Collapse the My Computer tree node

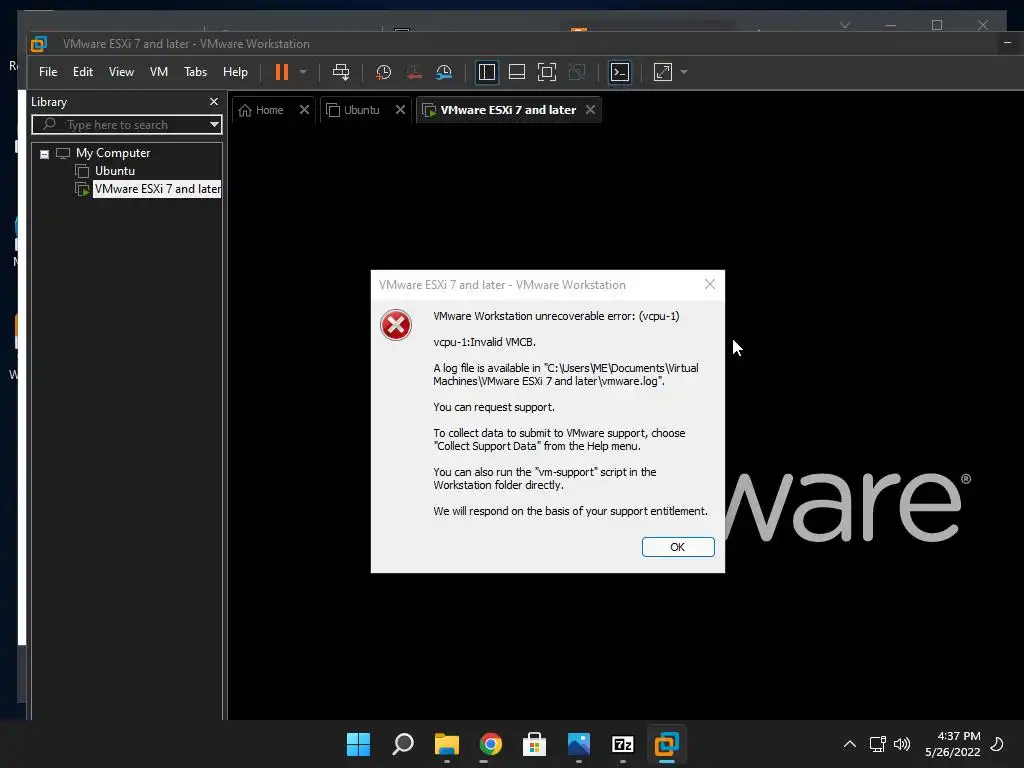pyautogui.click(x=44, y=155)
